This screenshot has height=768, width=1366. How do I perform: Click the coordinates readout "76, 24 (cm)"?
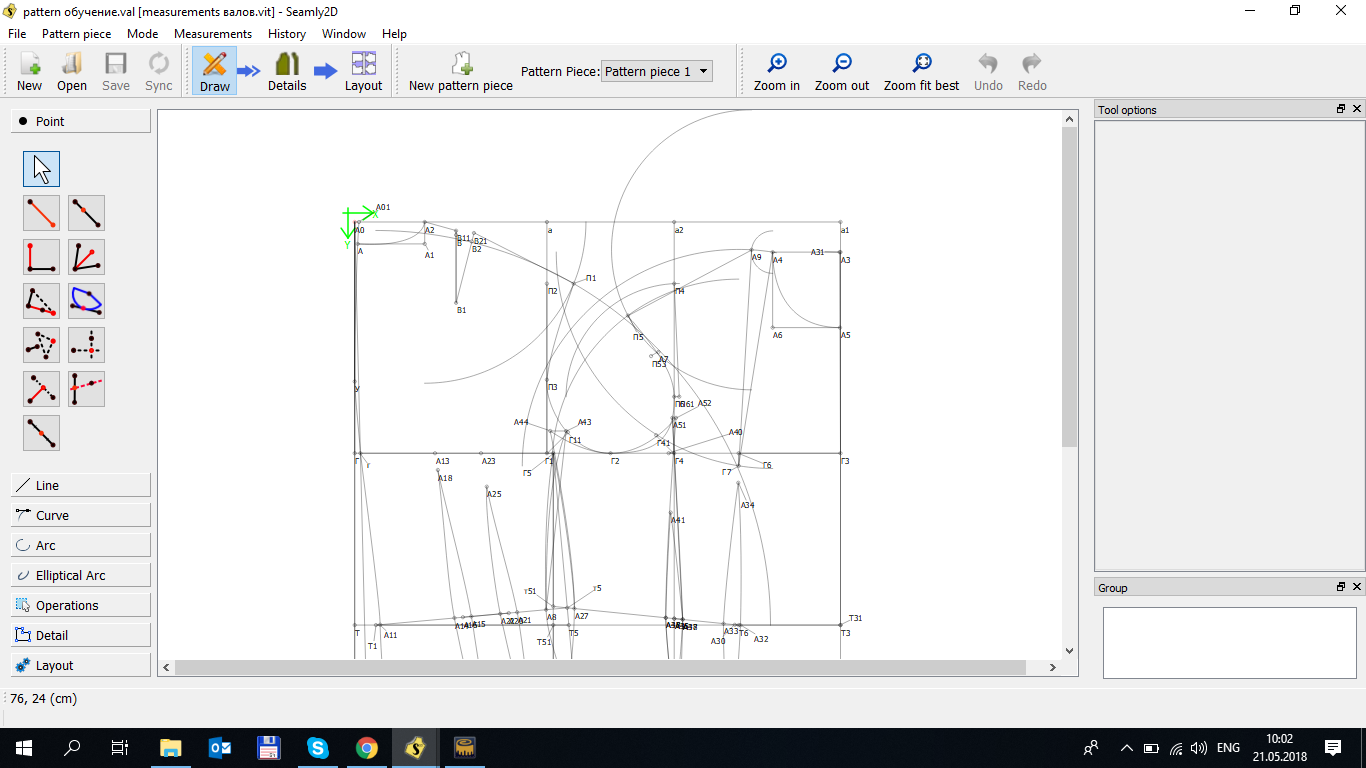(44, 699)
